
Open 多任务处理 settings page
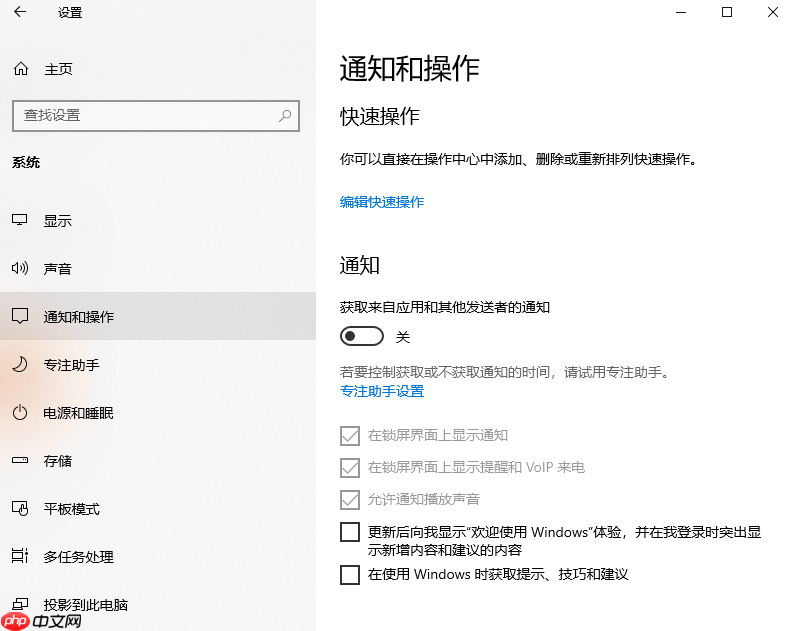click(x=158, y=557)
